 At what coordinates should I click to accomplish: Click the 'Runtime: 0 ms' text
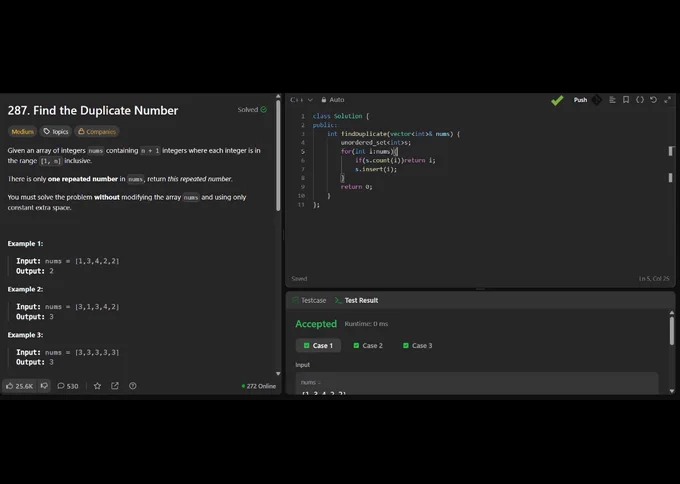(366, 324)
